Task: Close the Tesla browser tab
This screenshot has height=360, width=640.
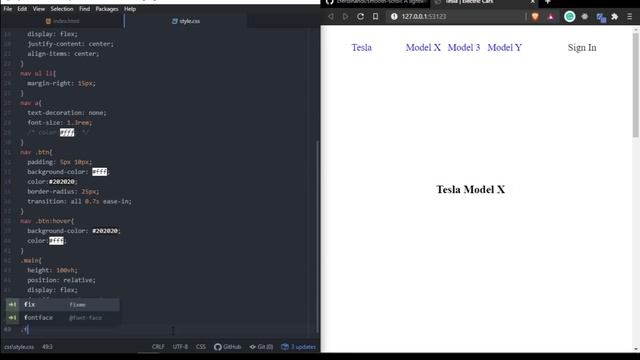Action: [532, 2]
